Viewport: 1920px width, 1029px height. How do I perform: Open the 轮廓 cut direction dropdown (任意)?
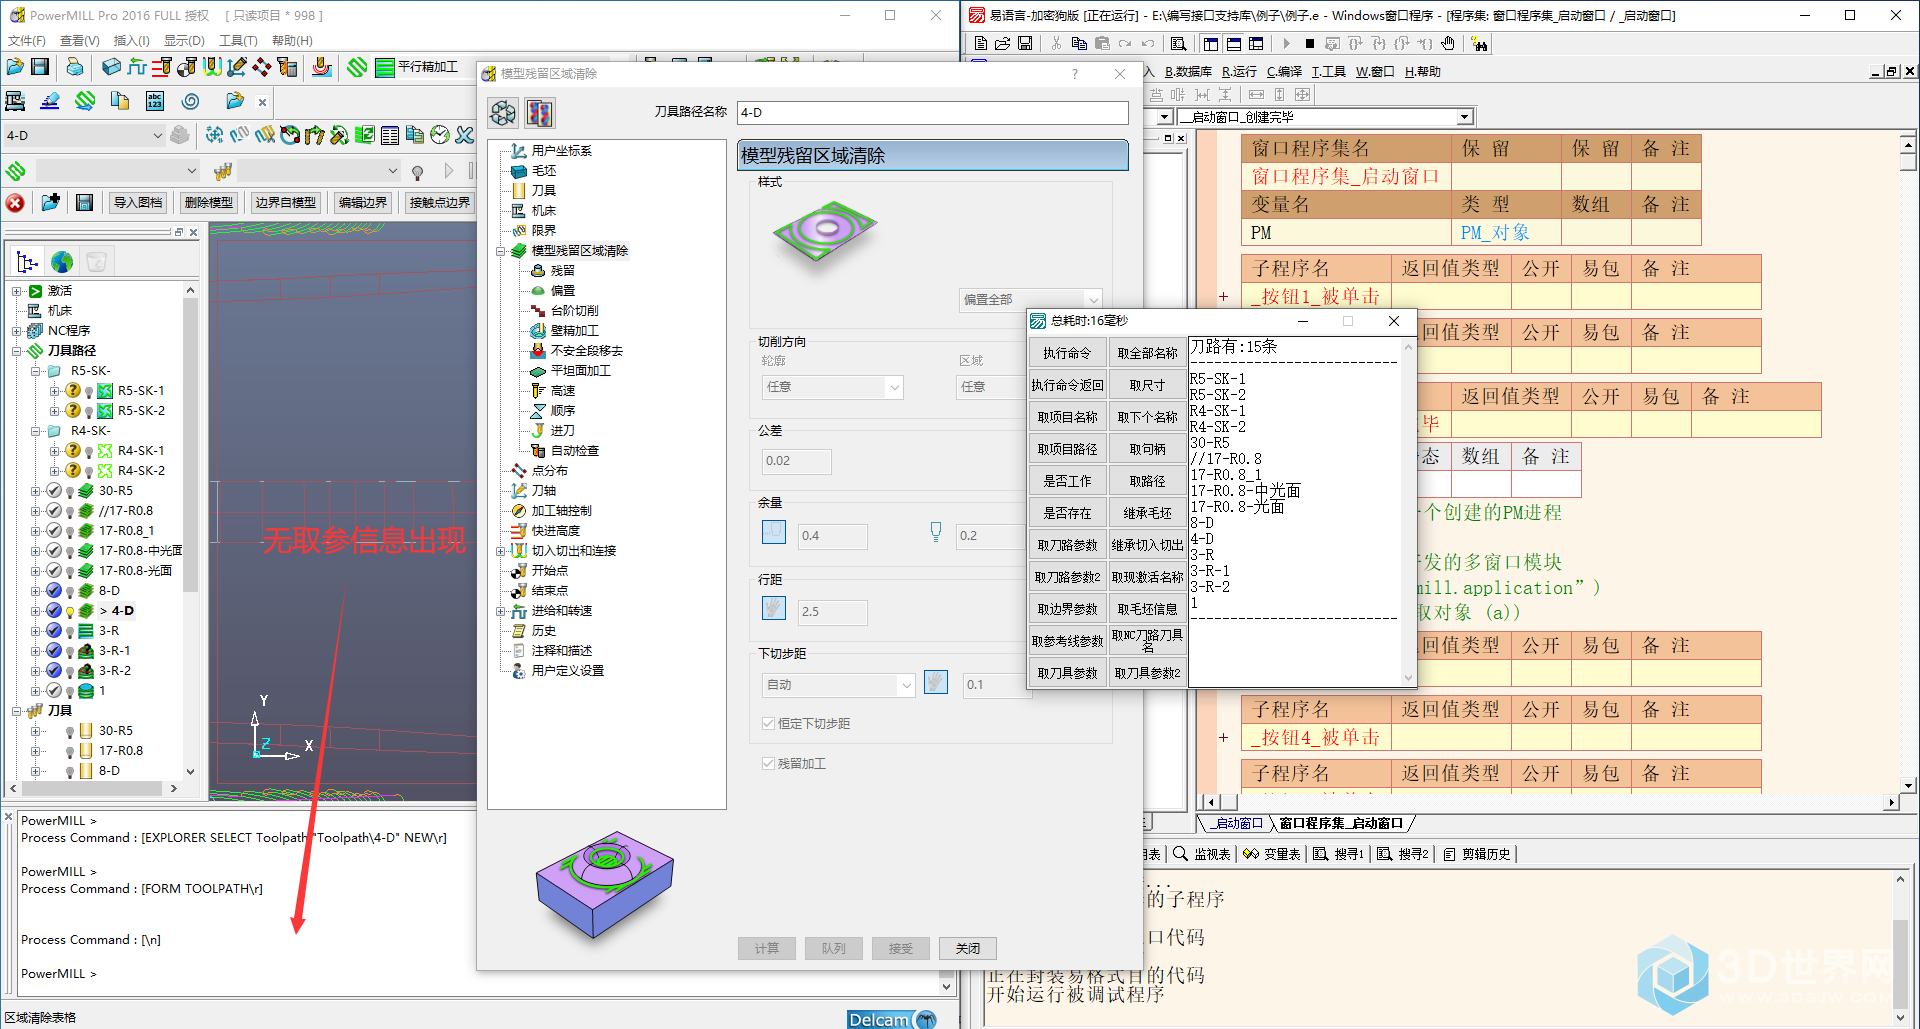click(894, 386)
